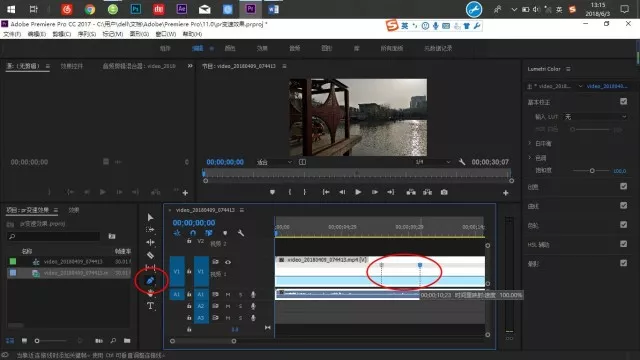The height and width of the screenshot is (360, 640).
Task: Select the Selection (arrow) tool
Action: point(150,217)
